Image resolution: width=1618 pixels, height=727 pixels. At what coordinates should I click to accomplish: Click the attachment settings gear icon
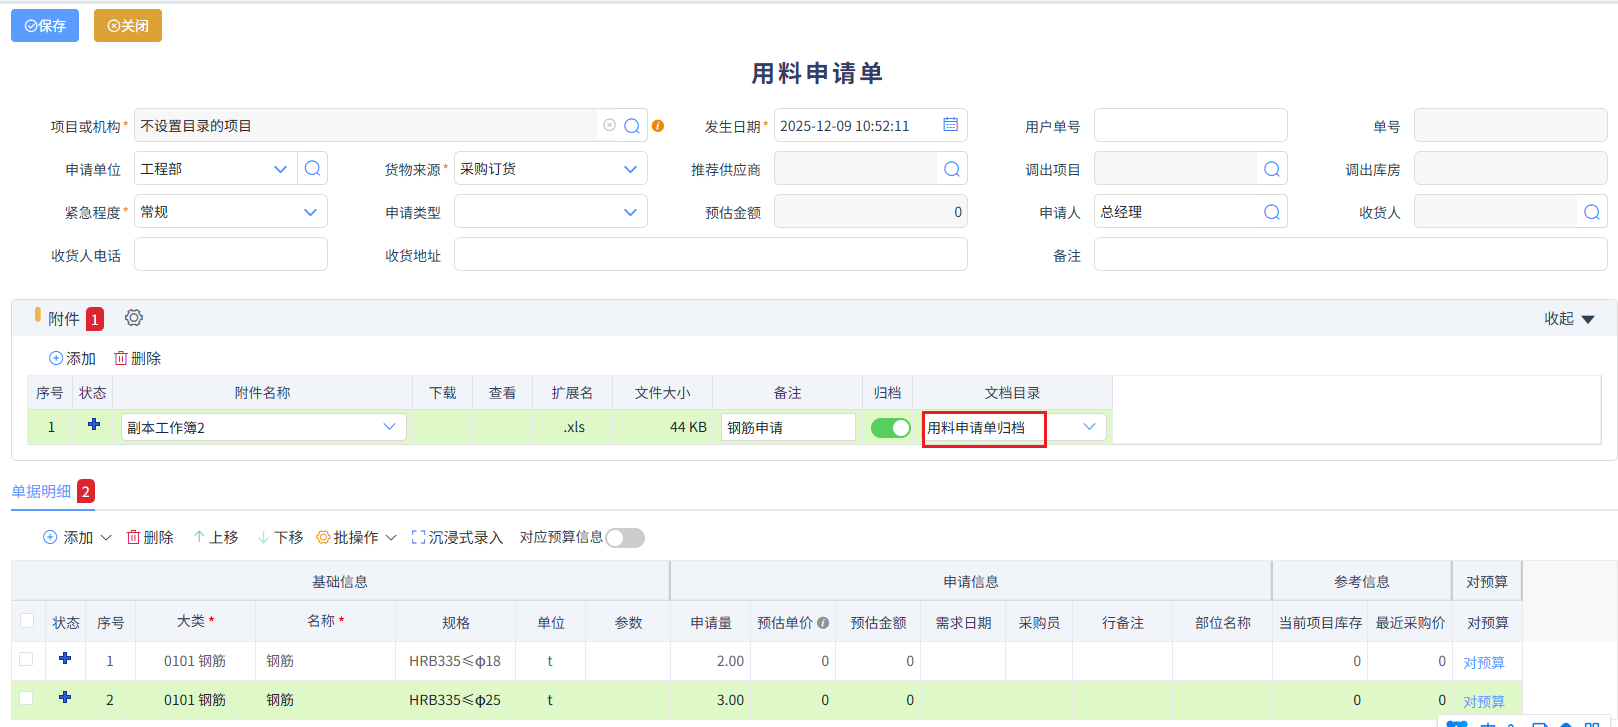[x=134, y=318]
